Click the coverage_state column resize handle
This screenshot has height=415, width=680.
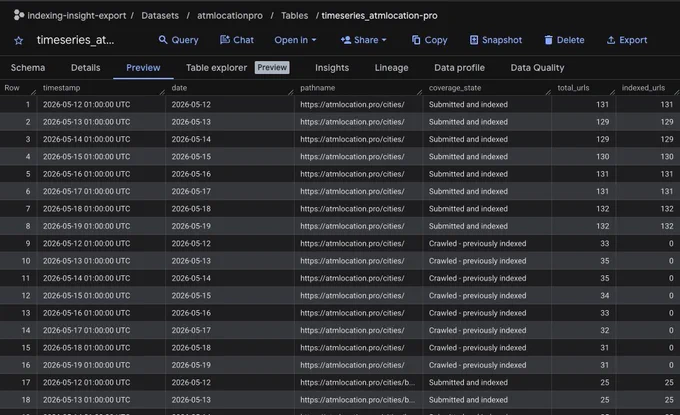548,91
